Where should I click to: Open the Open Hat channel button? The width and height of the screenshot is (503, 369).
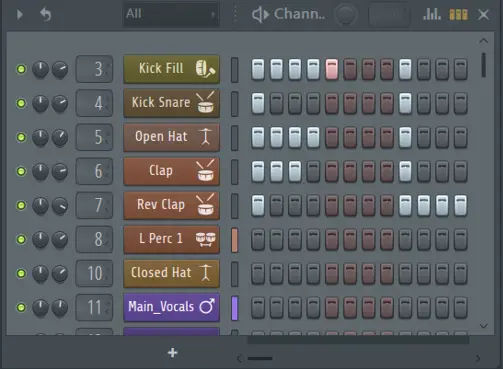point(172,137)
